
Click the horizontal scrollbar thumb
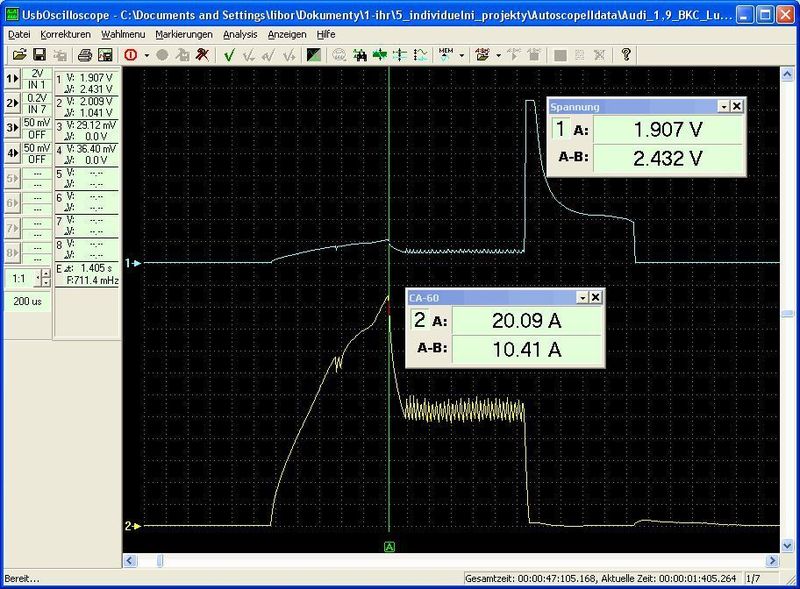(x=159, y=561)
